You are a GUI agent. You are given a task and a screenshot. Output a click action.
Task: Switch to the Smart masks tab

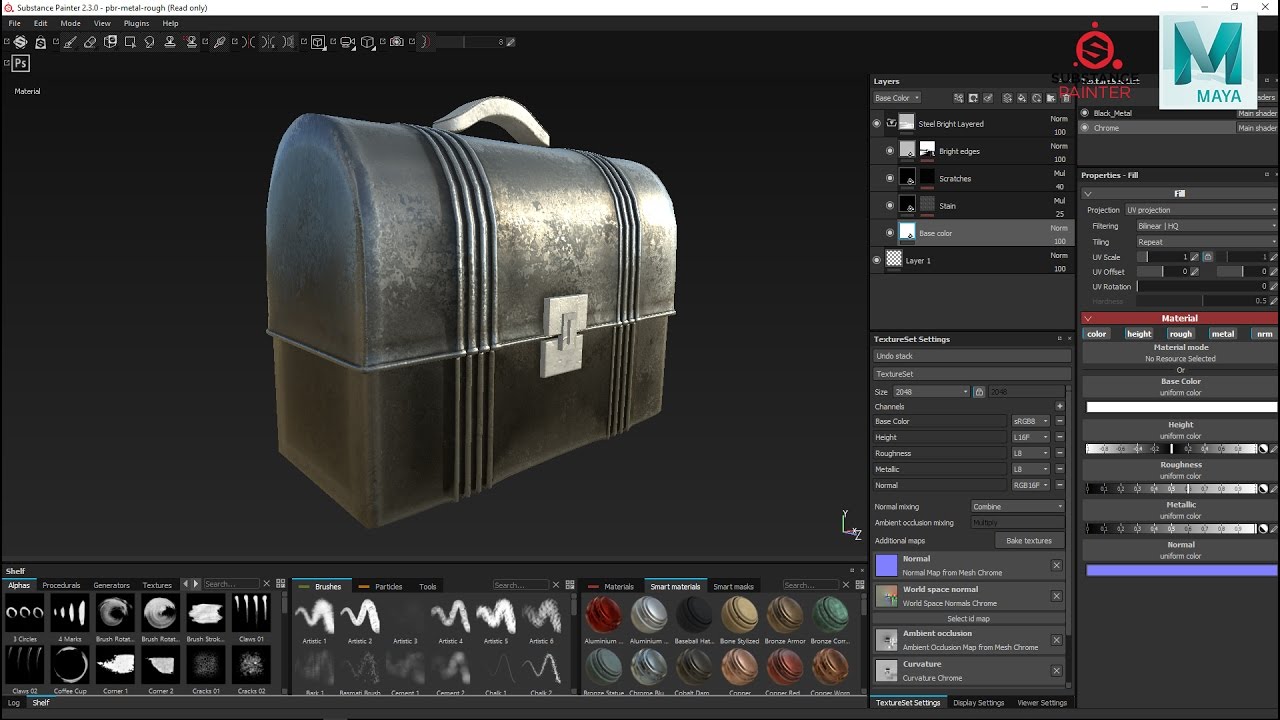click(x=733, y=587)
